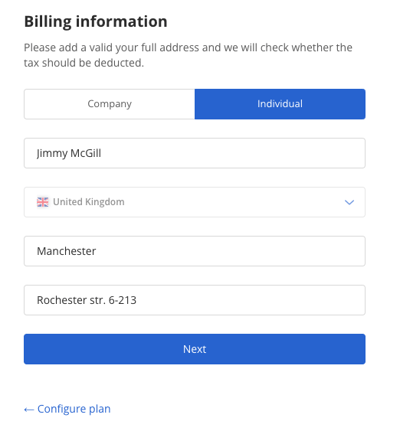Click the United Kingdom country name text

point(89,202)
